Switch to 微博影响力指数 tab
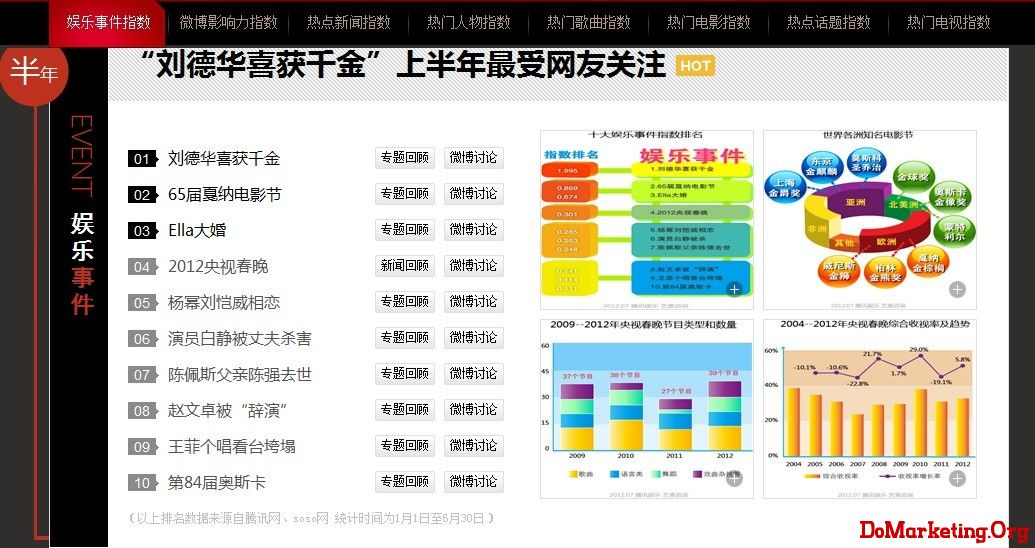Image resolution: width=1035 pixels, height=548 pixels. 228,22
